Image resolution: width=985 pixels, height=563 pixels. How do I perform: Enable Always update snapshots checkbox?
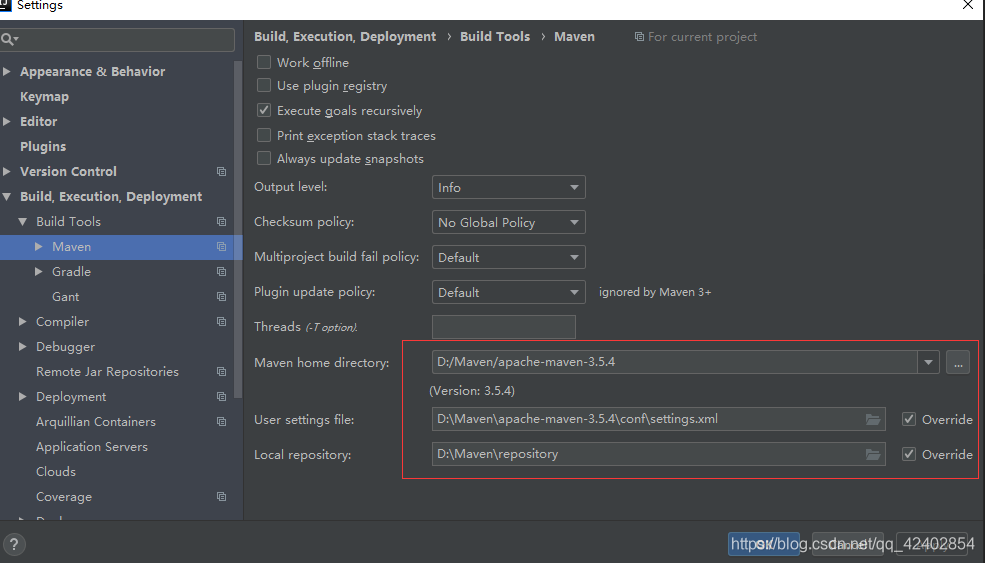pyautogui.click(x=264, y=158)
